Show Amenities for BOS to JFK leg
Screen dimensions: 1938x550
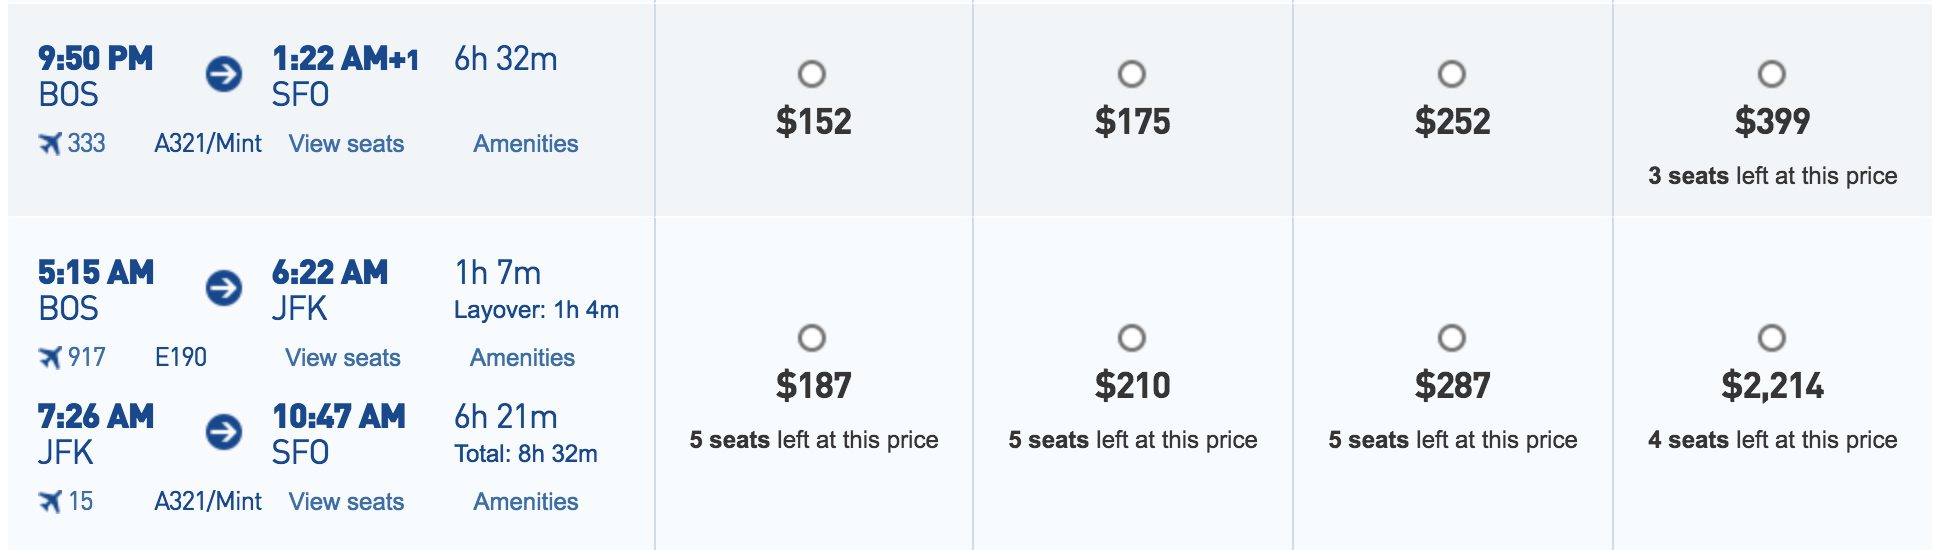(x=523, y=358)
